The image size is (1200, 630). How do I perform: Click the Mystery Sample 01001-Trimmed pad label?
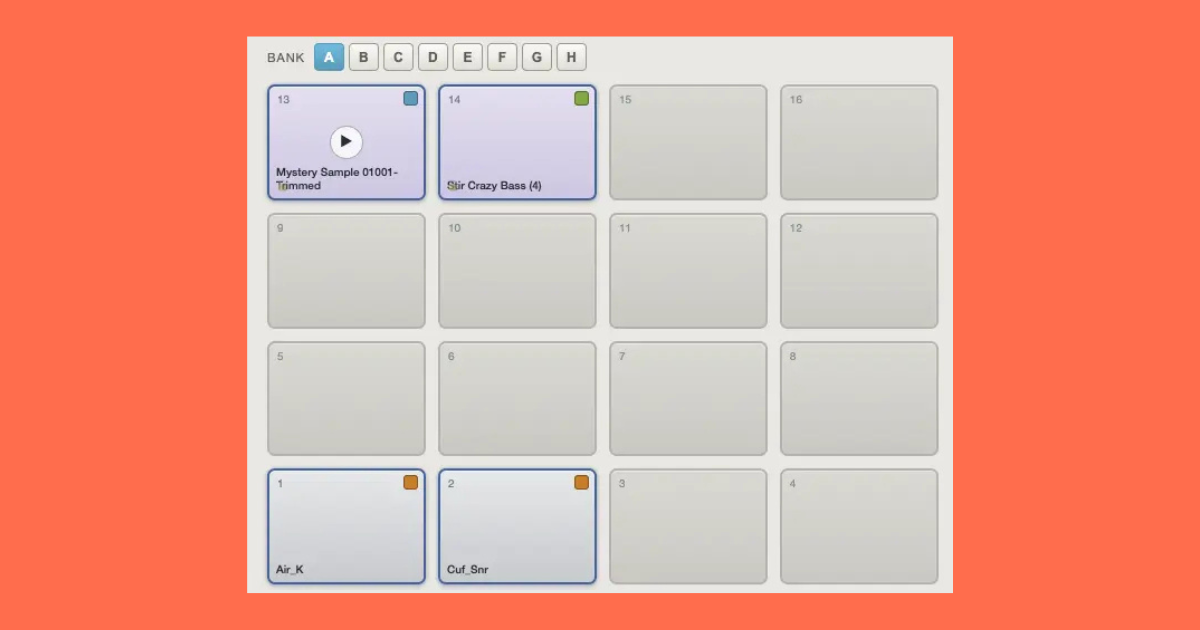(337, 179)
